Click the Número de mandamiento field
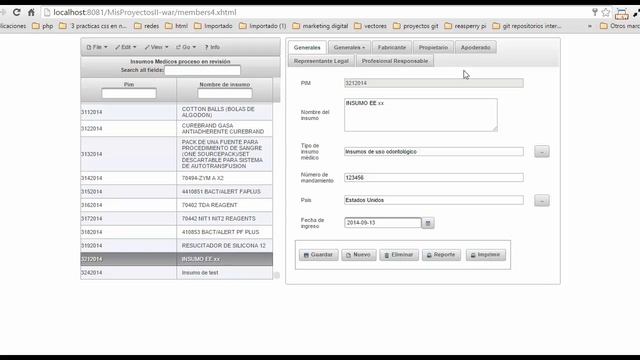640x360 pixels. pyautogui.click(x=433, y=178)
